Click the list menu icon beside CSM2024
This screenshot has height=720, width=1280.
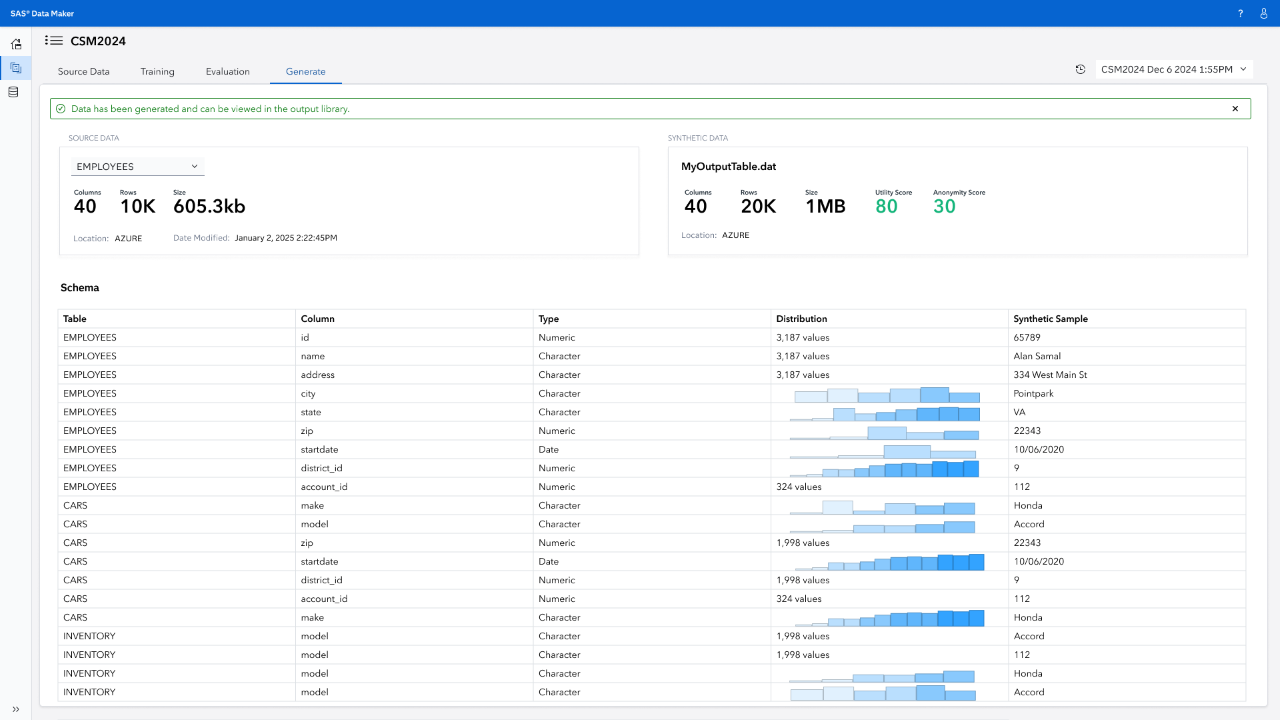(54, 41)
